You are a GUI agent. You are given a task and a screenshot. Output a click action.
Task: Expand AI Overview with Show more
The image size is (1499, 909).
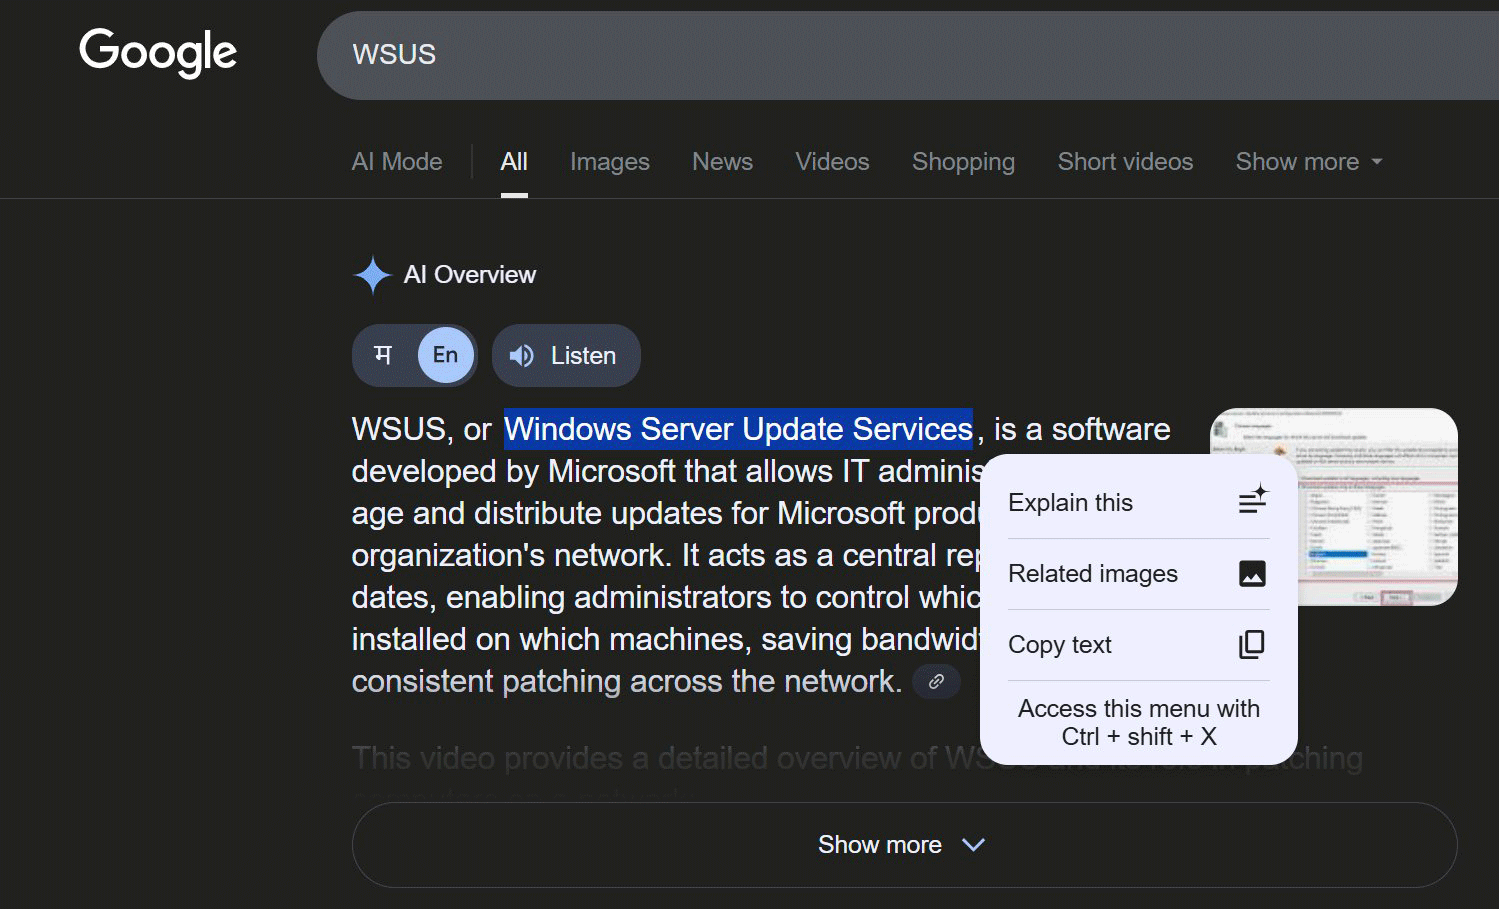click(x=880, y=845)
